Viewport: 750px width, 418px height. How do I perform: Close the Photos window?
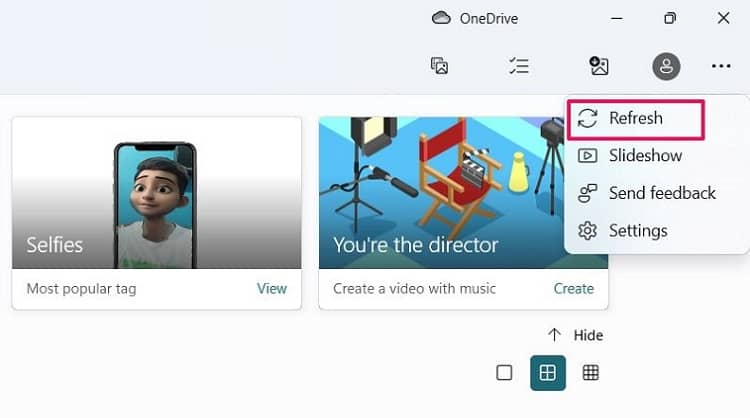coord(723,18)
